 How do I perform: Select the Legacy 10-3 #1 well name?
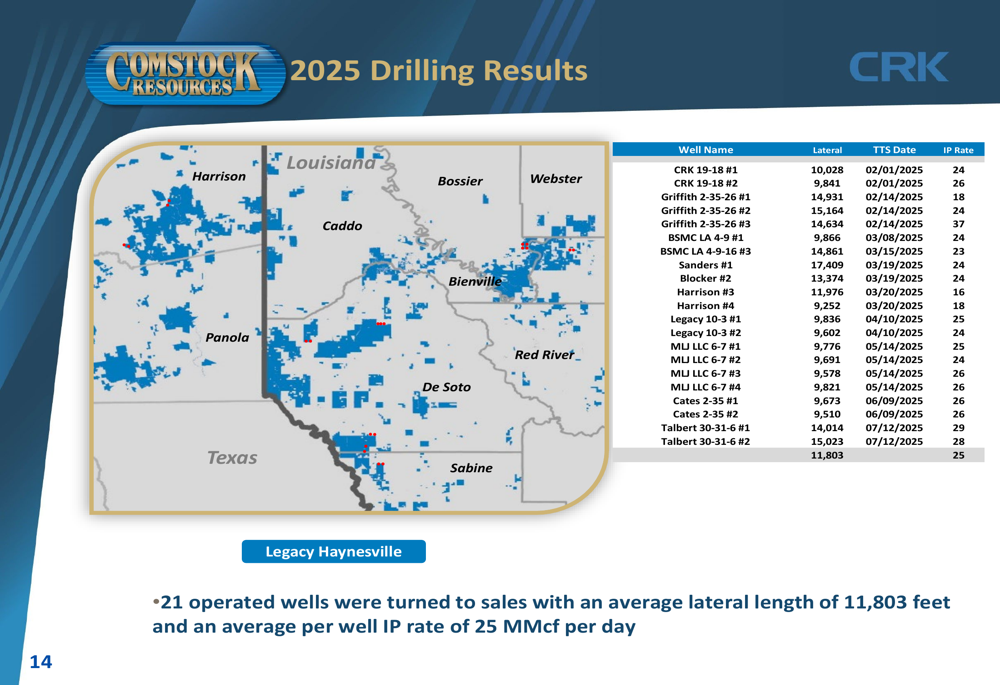coord(705,319)
